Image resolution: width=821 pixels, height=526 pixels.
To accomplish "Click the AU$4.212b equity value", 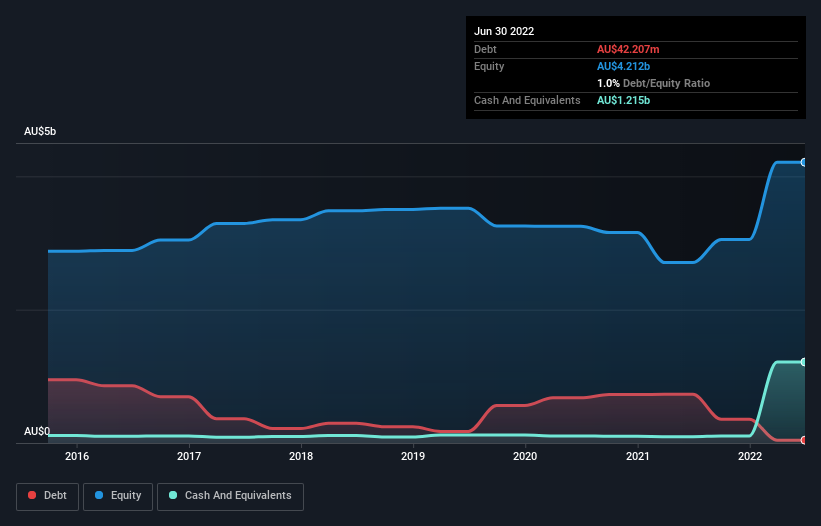I will pos(623,66).
